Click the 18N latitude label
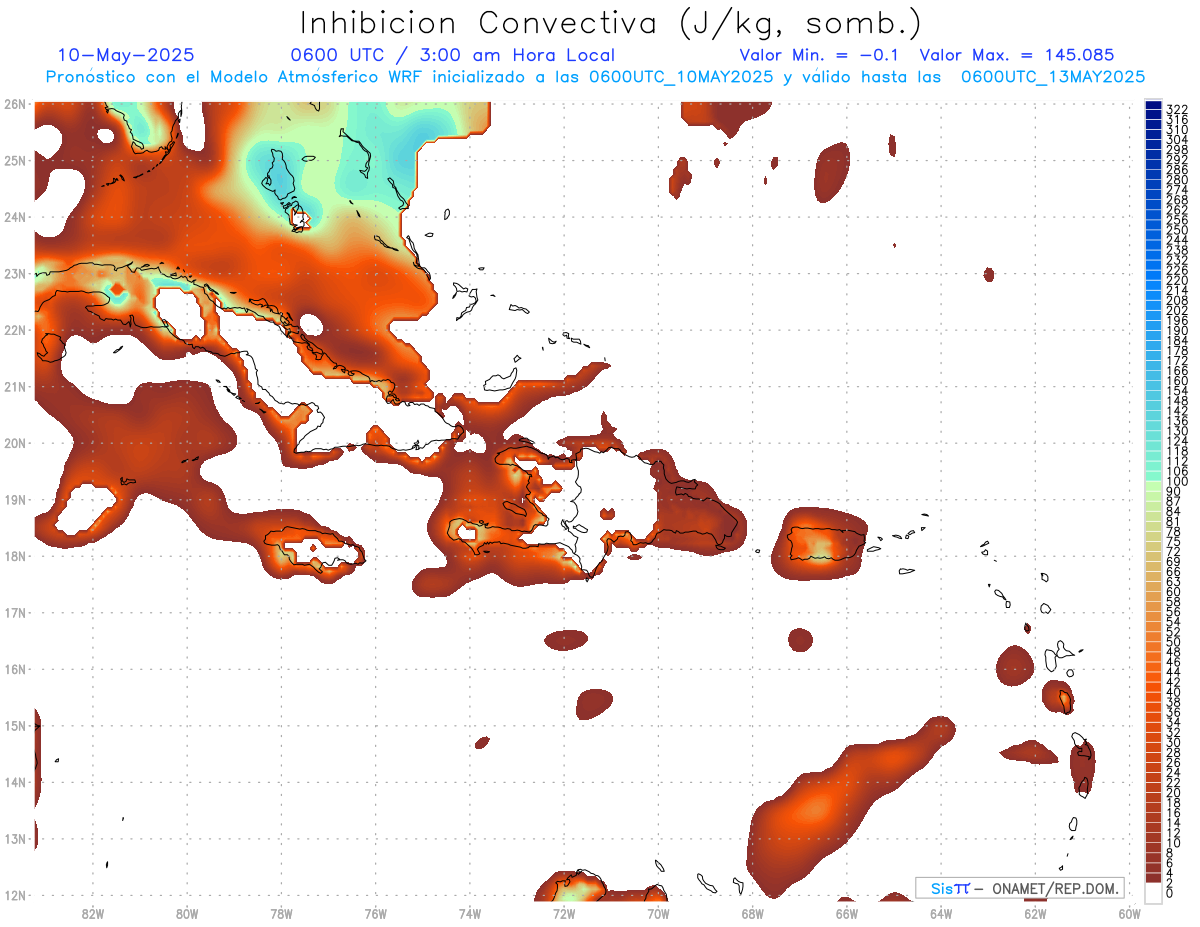Viewport: 1200px width, 927px height. coord(15,555)
